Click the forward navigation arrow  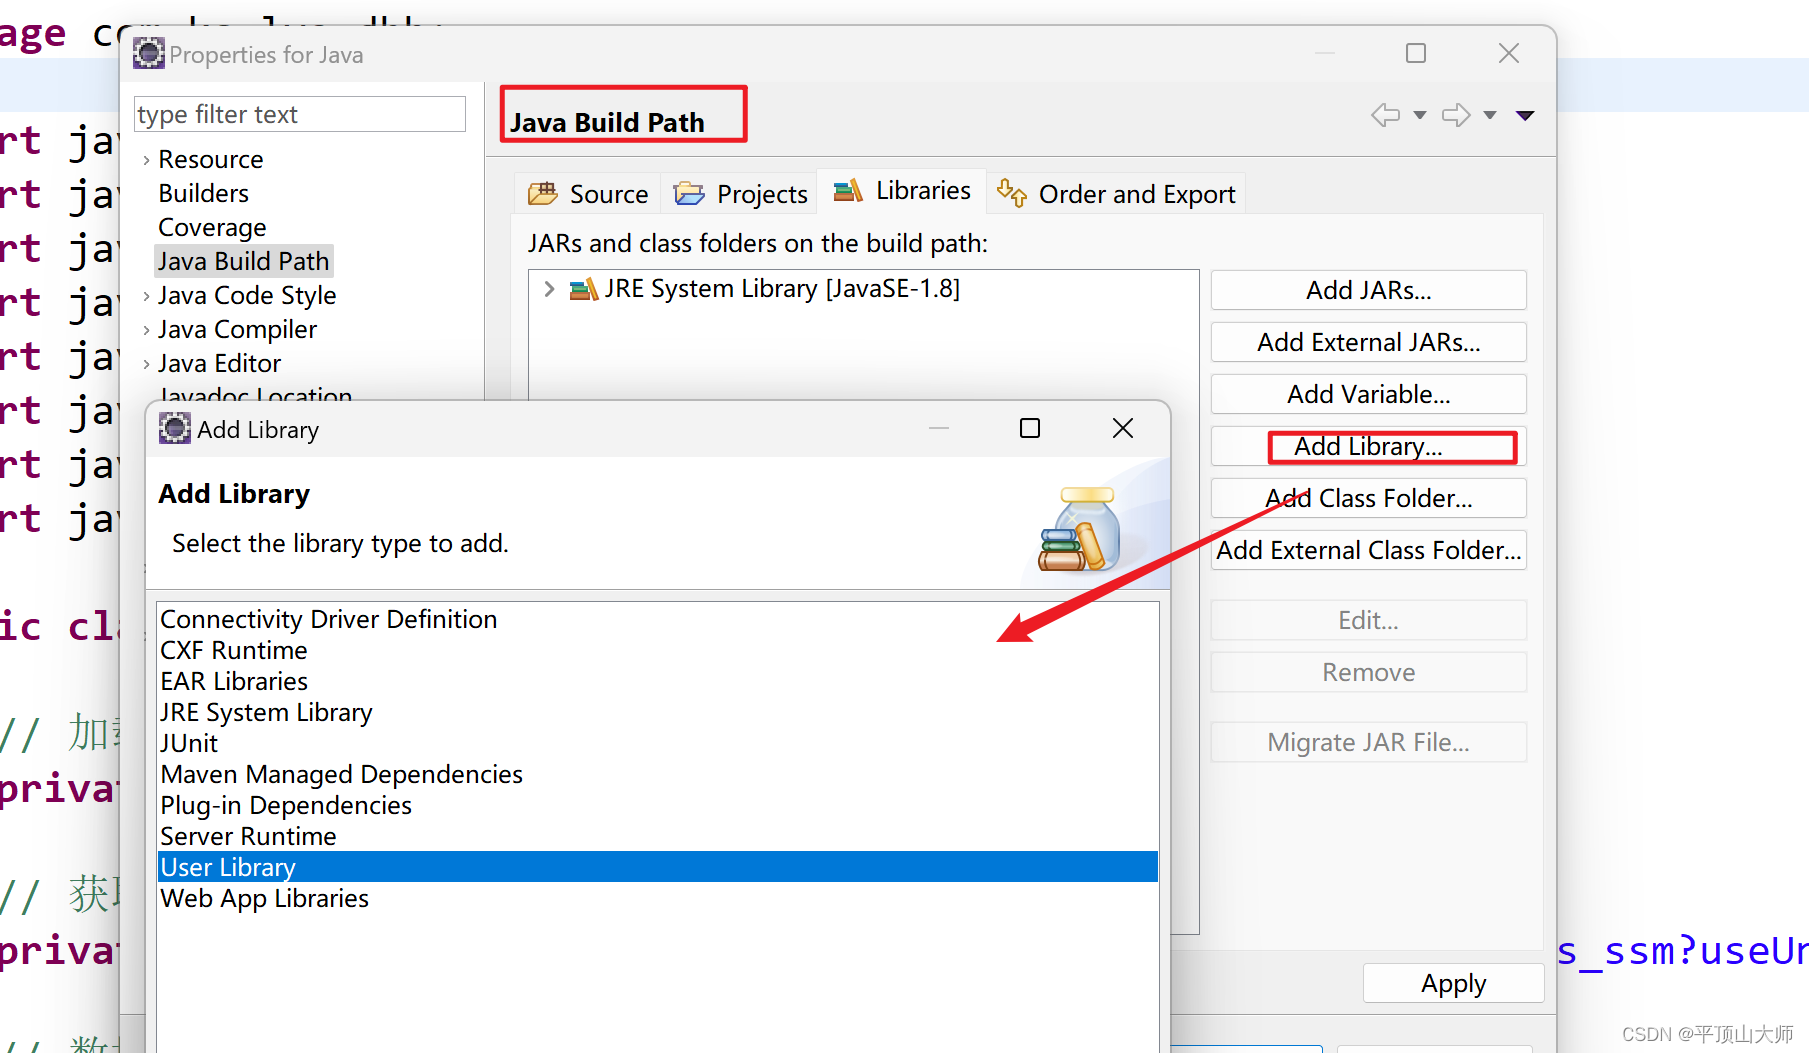click(x=1458, y=115)
